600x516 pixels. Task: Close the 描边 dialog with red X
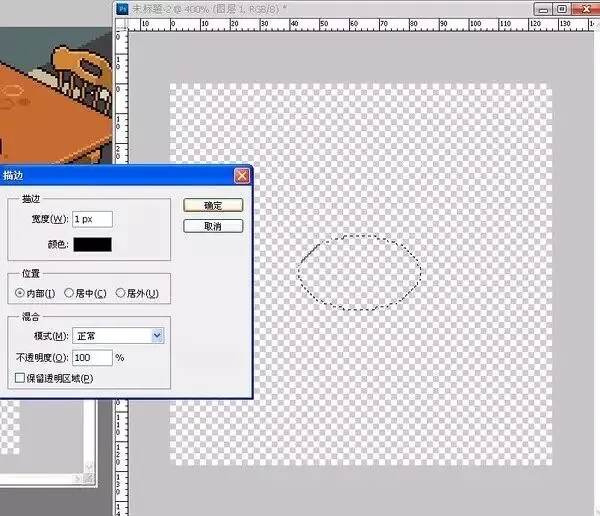242,176
